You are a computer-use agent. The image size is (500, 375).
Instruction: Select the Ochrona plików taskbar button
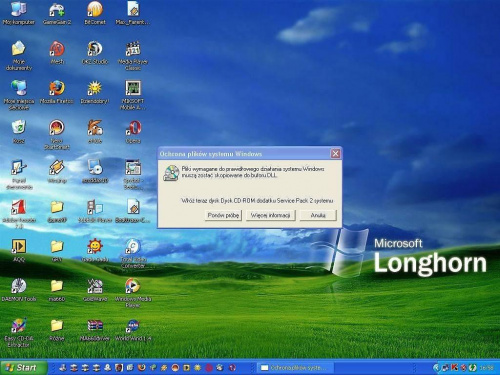294,368
